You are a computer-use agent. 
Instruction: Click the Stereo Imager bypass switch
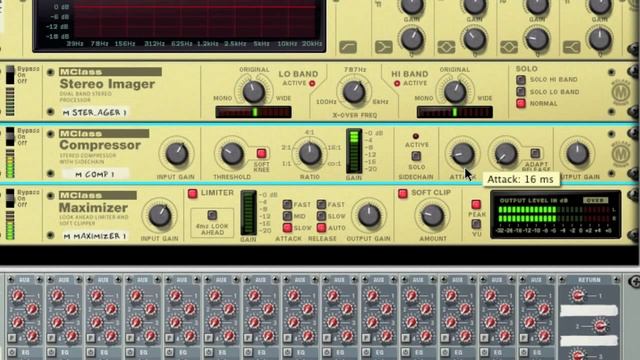tap(10, 76)
